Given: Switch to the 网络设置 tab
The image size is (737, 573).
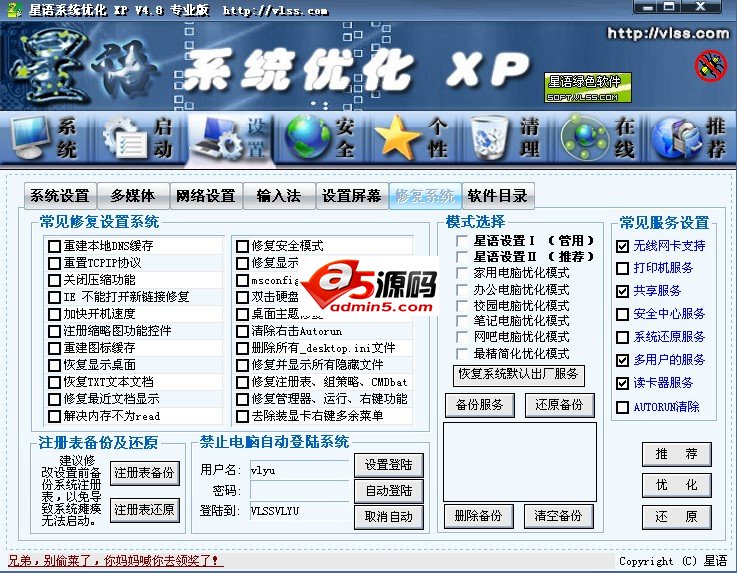Looking at the screenshot, I should click(x=206, y=196).
